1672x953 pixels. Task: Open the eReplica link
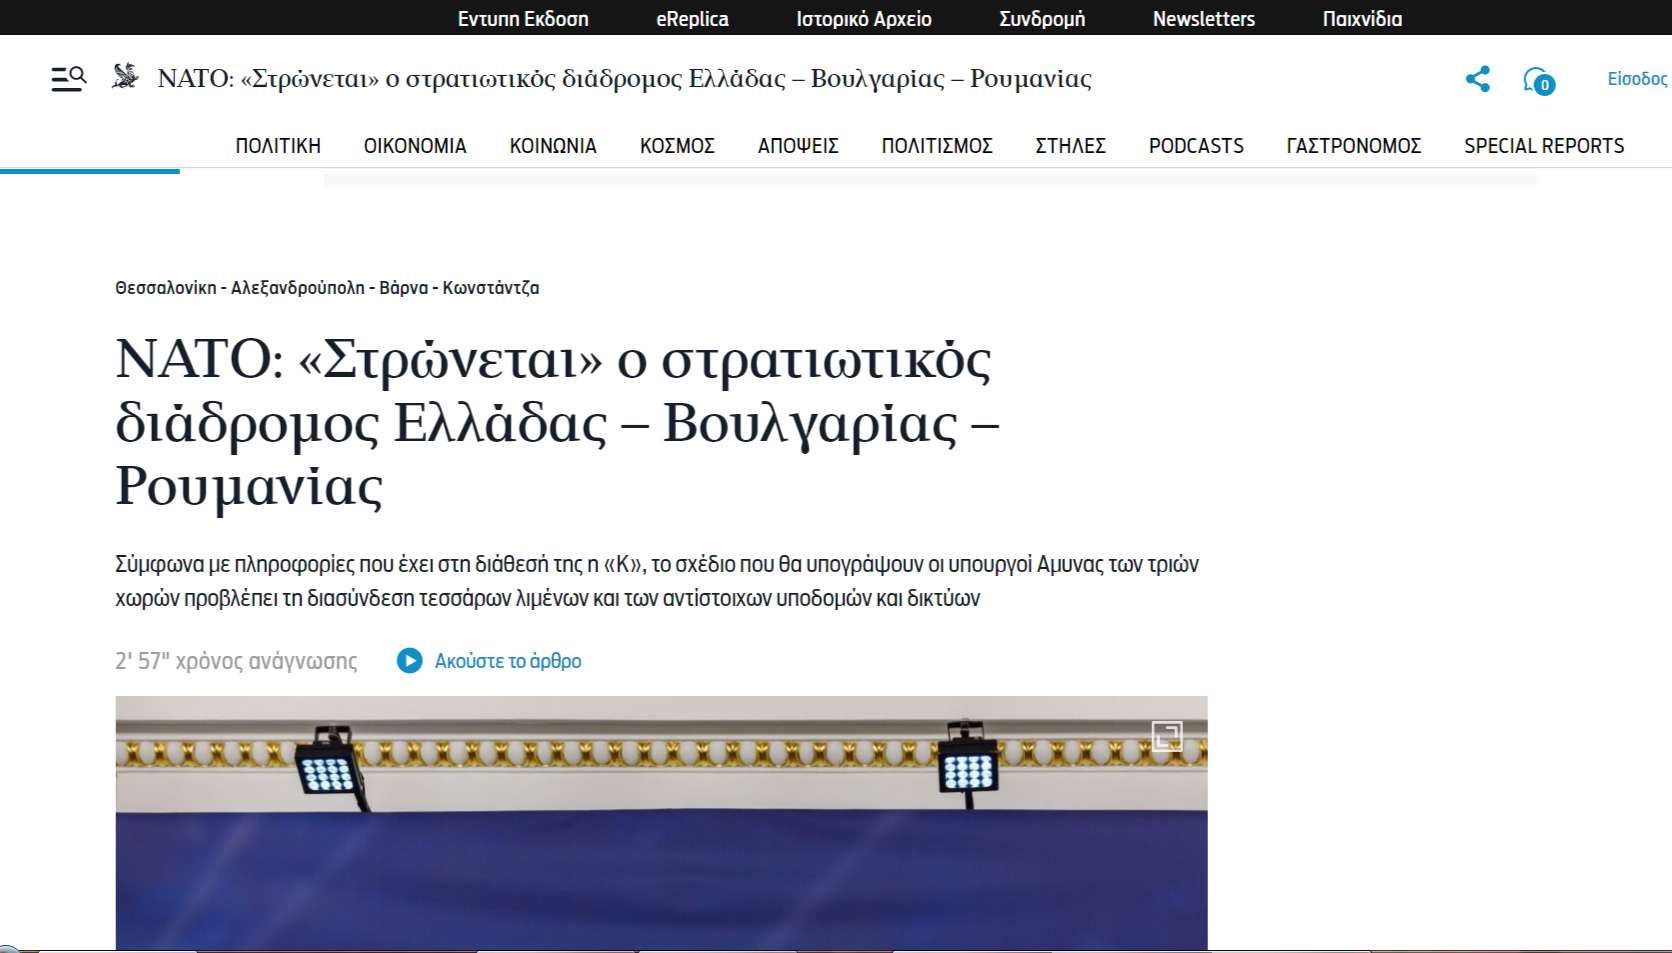click(692, 19)
